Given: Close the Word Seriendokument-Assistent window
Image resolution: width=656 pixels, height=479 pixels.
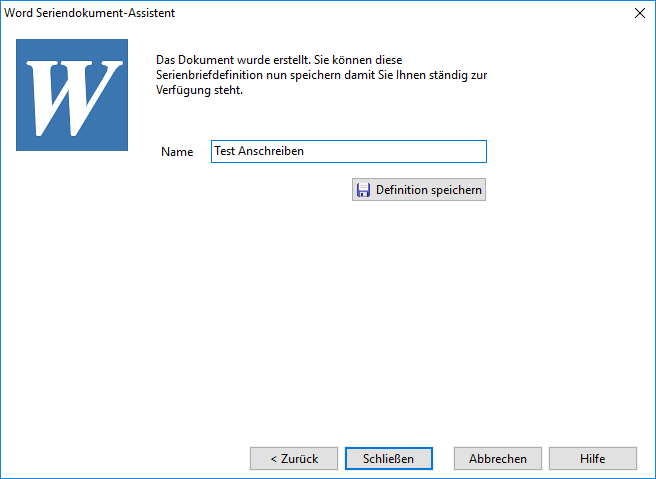Looking at the screenshot, I should [x=640, y=13].
